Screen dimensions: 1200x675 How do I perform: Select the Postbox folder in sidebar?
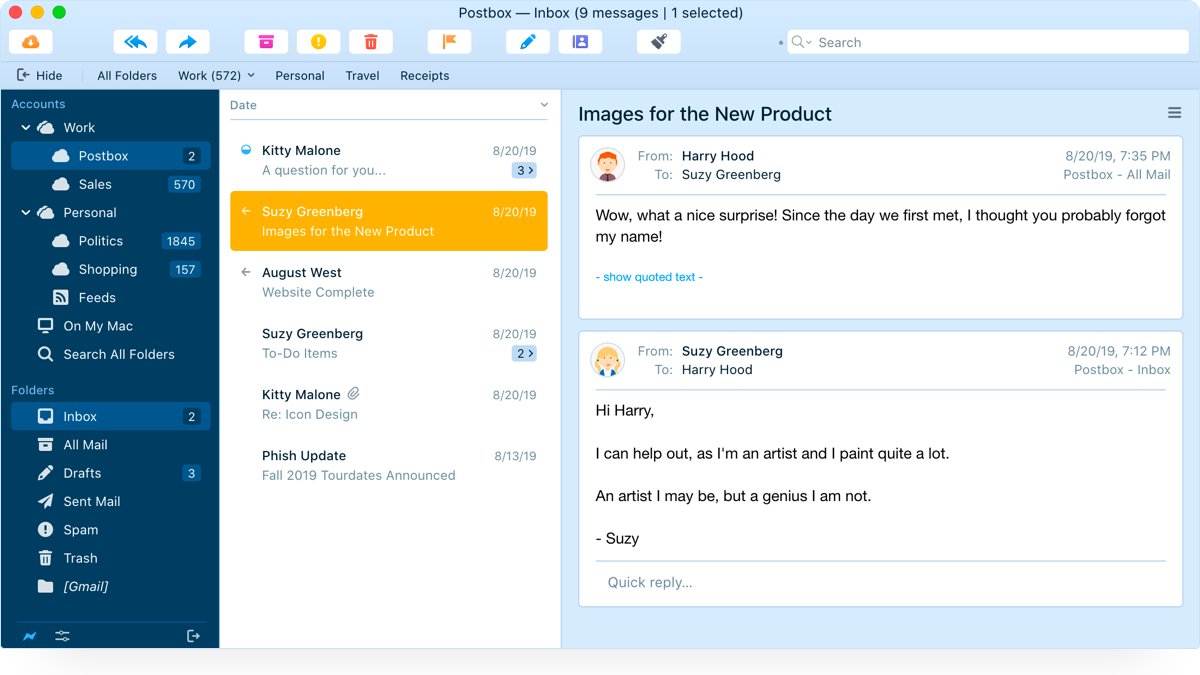pyautogui.click(x=111, y=156)
